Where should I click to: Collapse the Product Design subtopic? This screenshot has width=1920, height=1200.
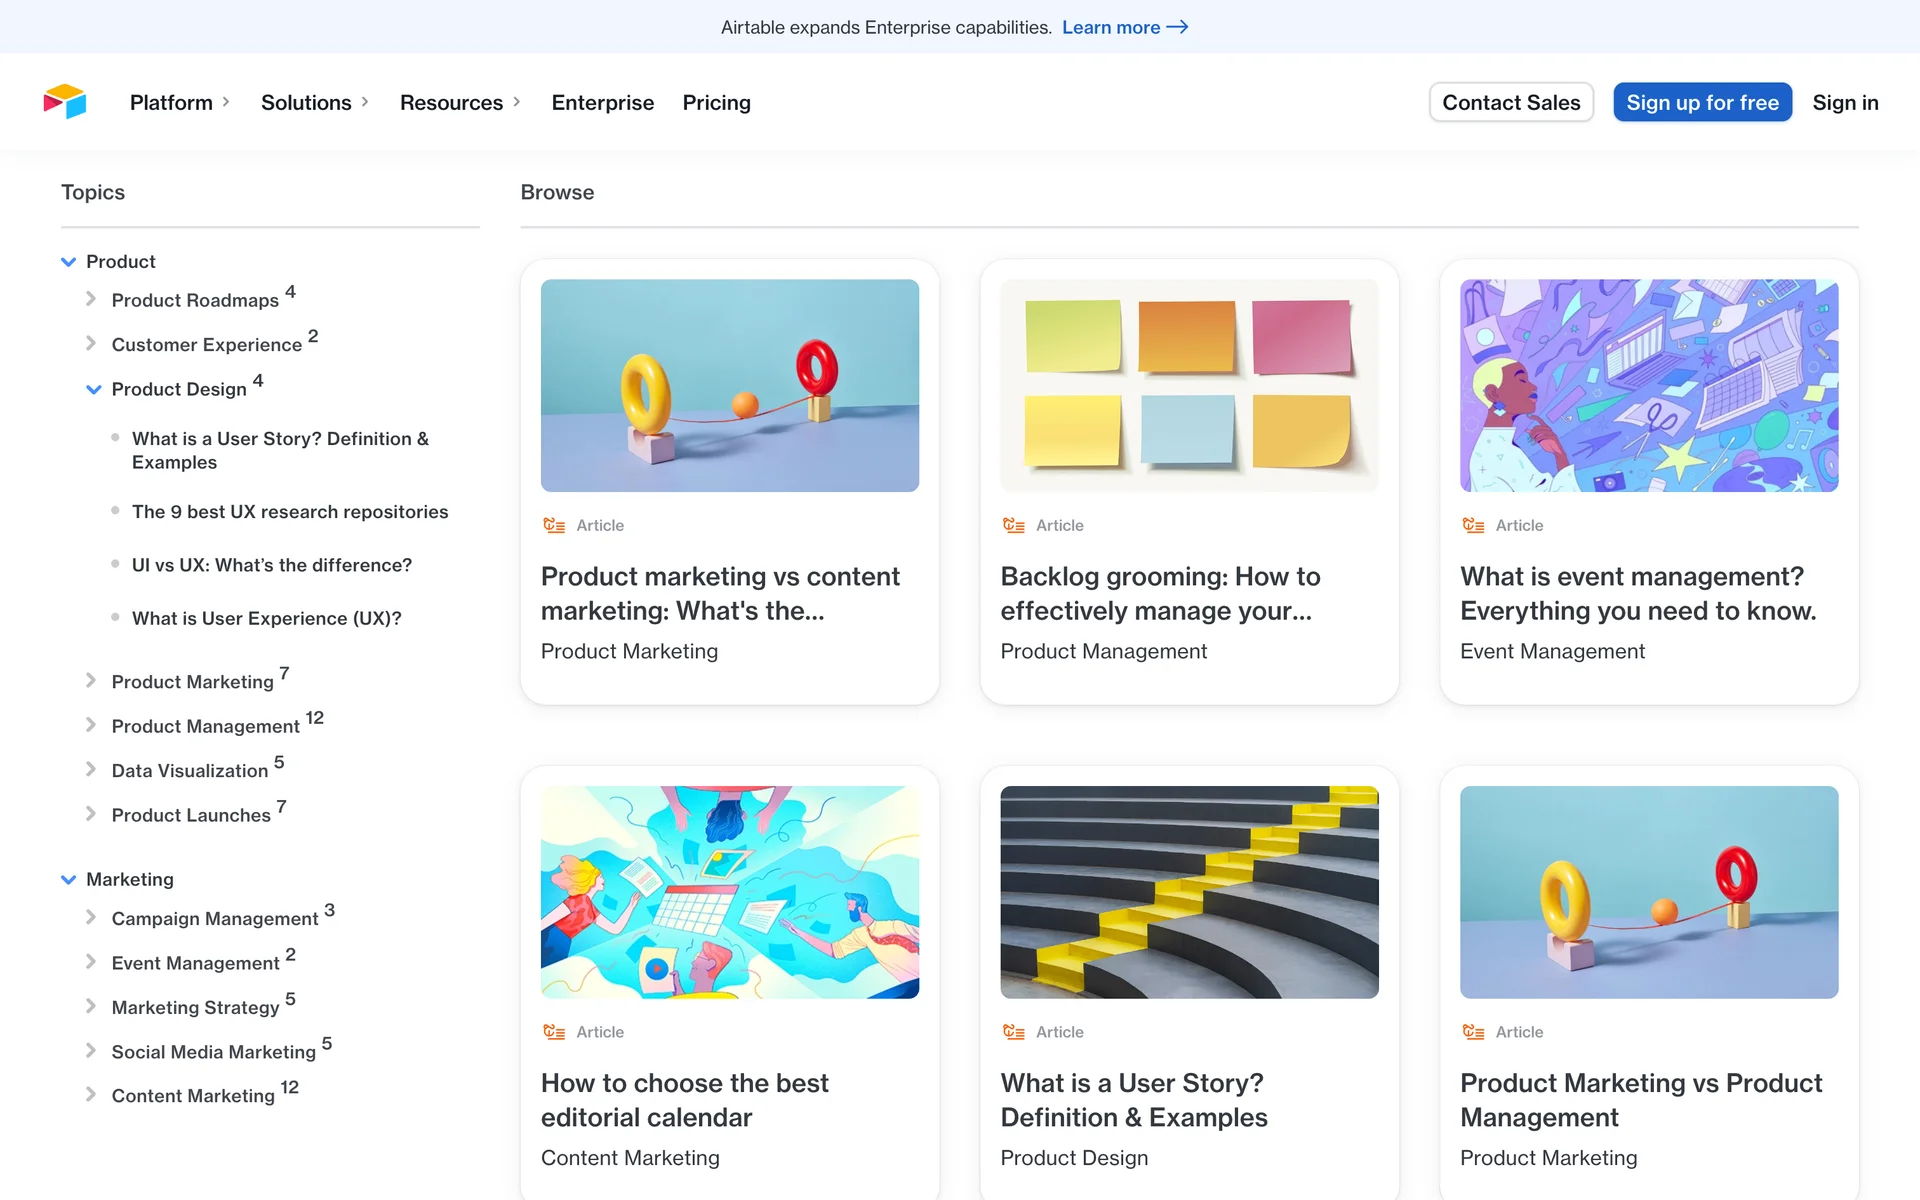click(94, 389)
